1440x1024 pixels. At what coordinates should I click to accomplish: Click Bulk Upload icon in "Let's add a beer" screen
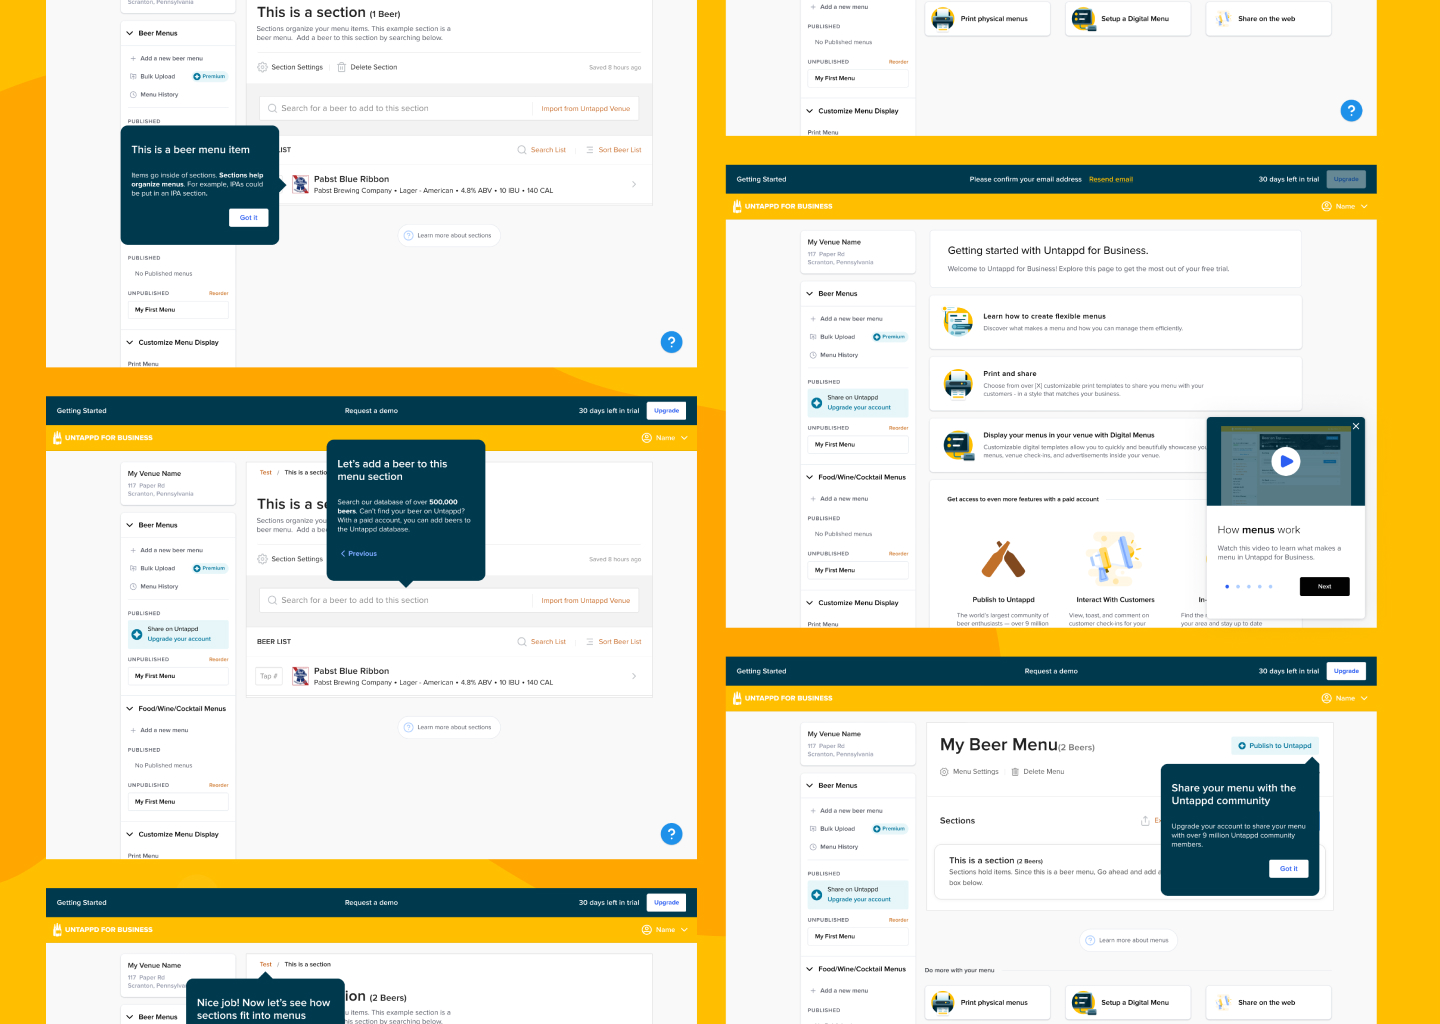pos(133,568)
